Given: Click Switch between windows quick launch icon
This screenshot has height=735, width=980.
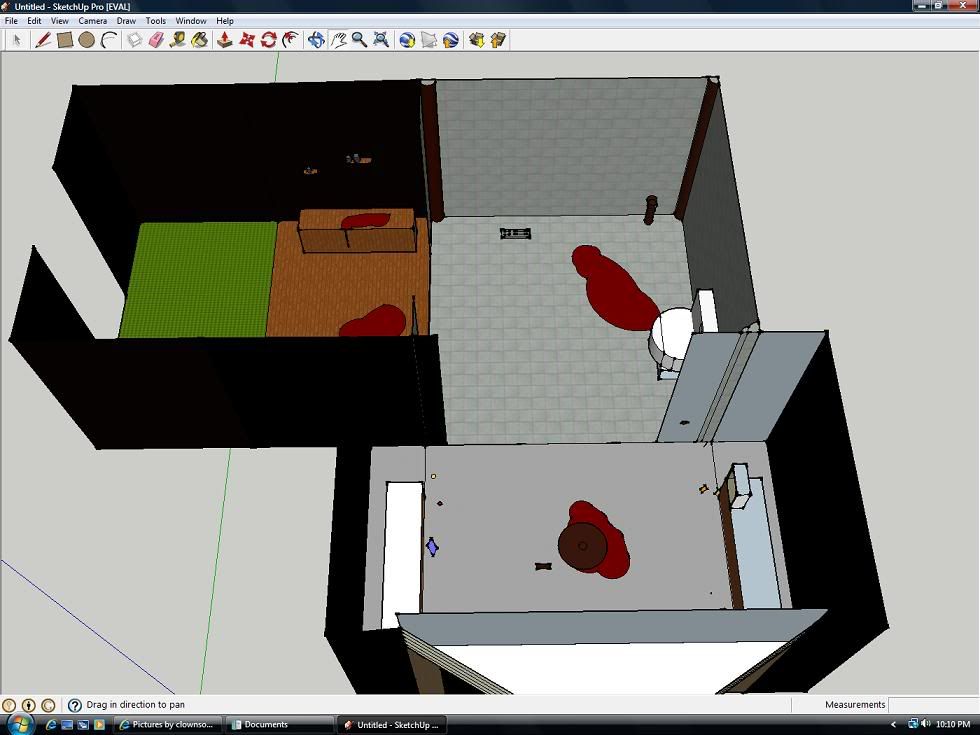Looking at the screenshot, I should pyautogui.click(x=83, y=725).
